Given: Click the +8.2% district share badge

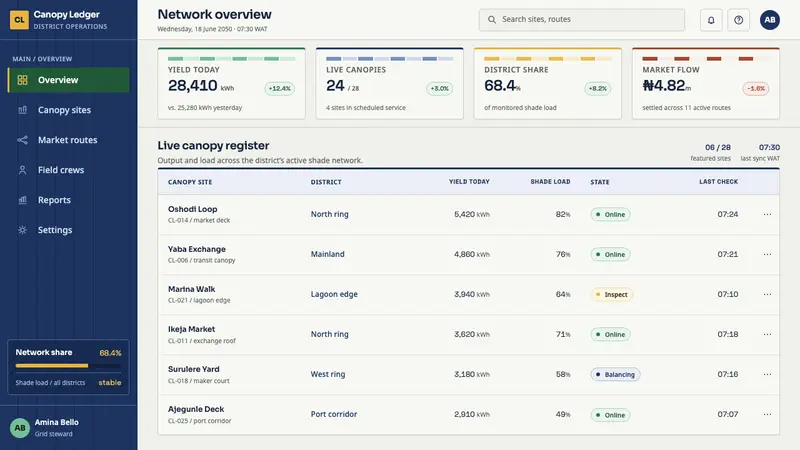Looking at the screenshot, I should tap(597, 88).
